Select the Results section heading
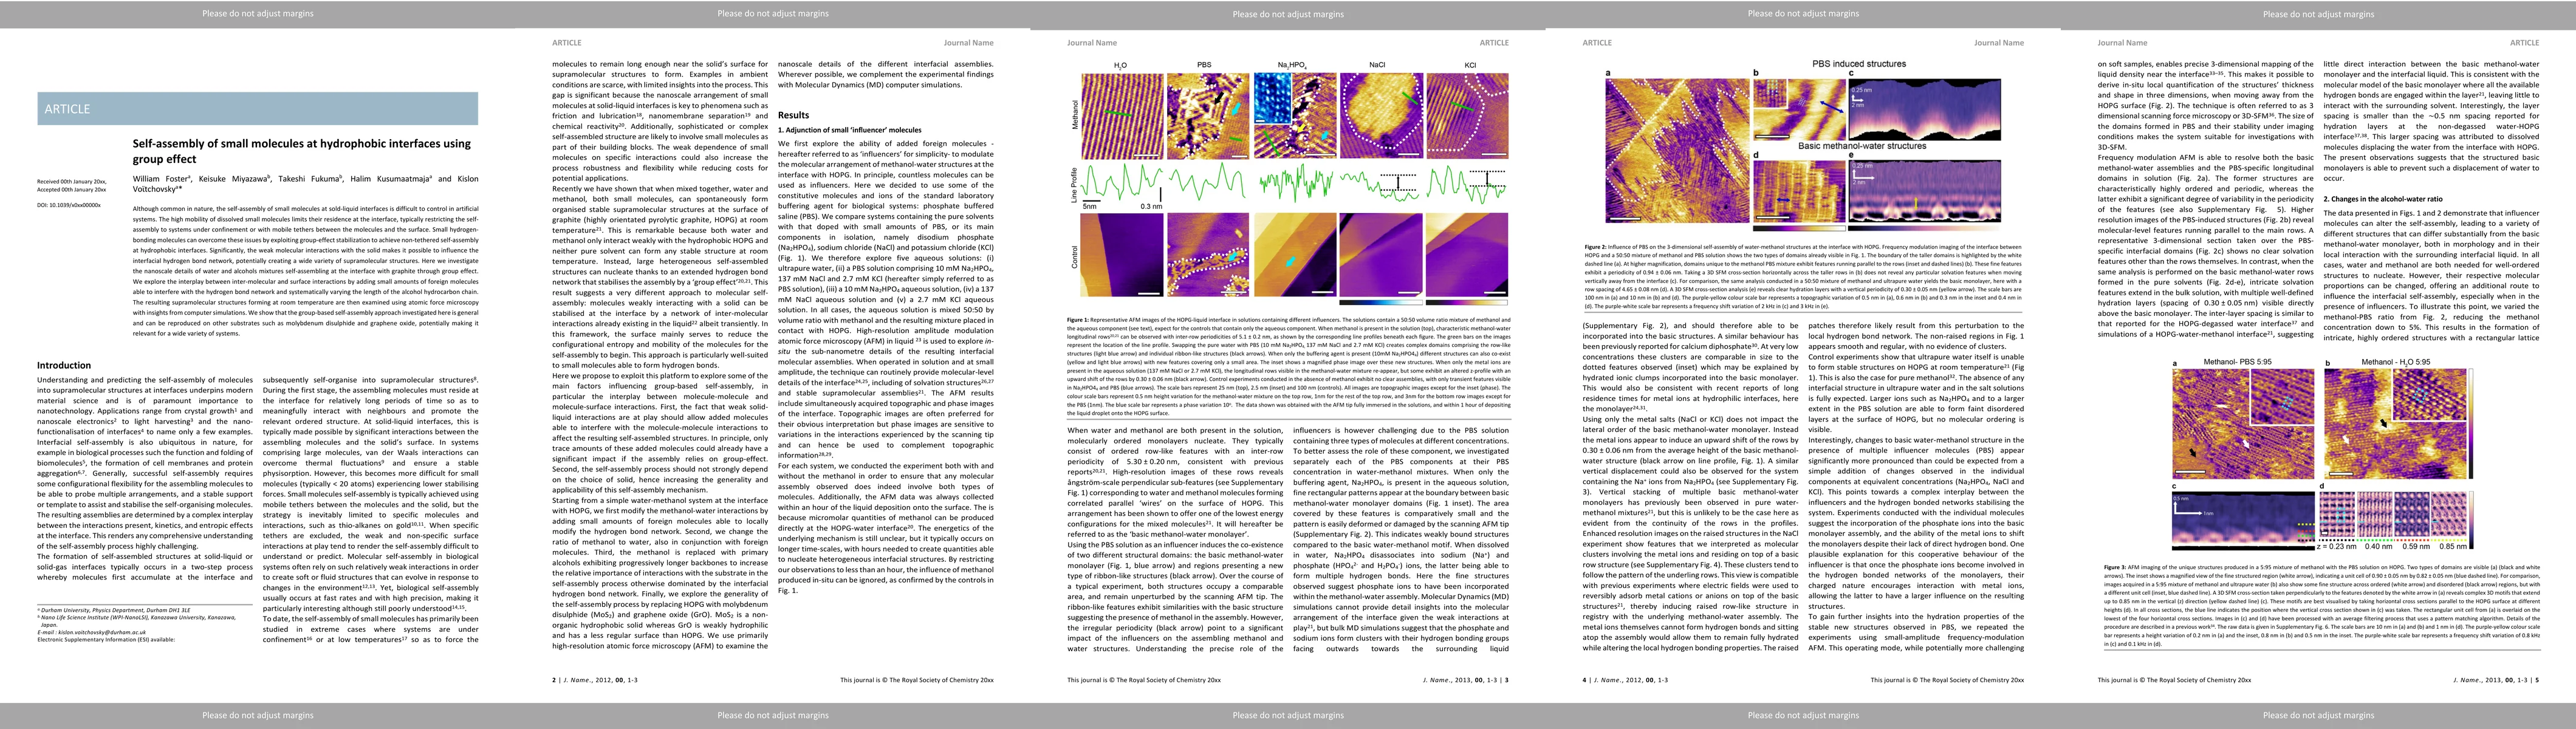Image resolution: width=2576 pixels, height=729 pixels. [x=793, y=115]
